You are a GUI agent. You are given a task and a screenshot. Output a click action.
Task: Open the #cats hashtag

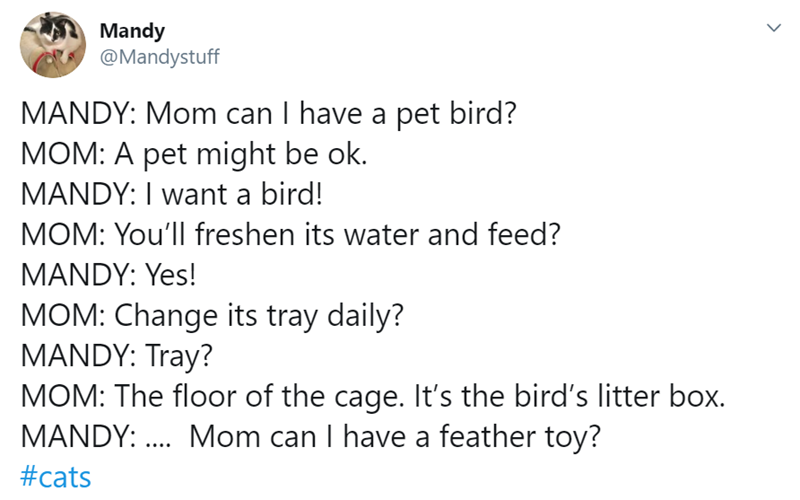56,477
